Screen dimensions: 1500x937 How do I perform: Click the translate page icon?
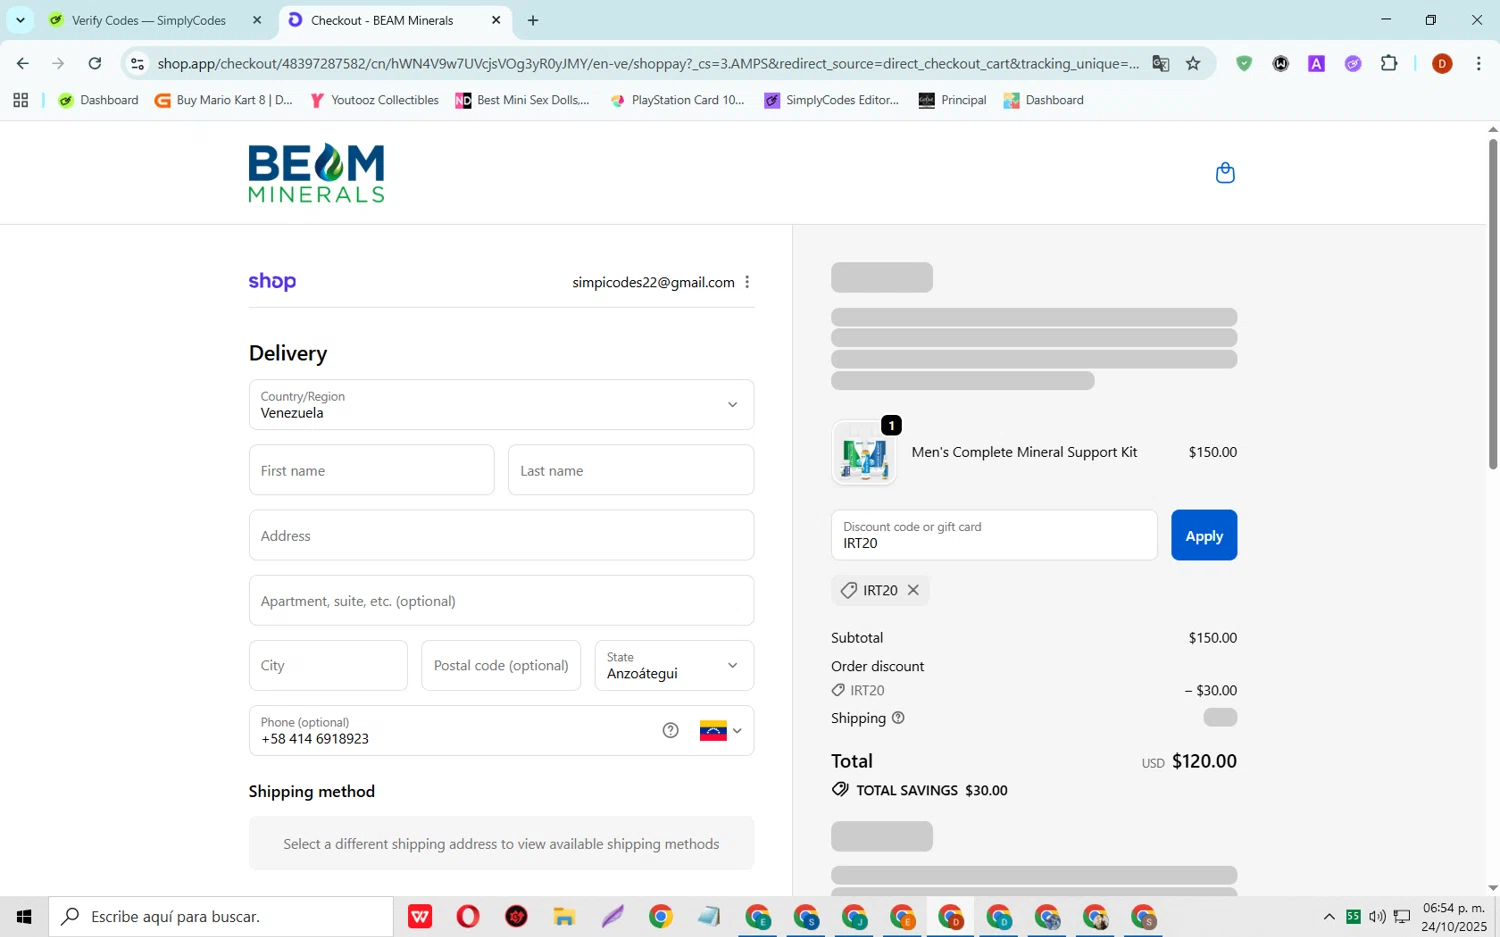(1161, 63)
